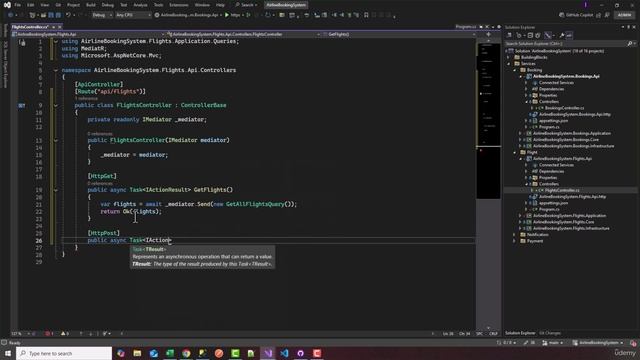The width and height of the screenshot is (640, 360).
Task: Select FlightsController.cs in Solution Explorer
Action: click(562, 191)
